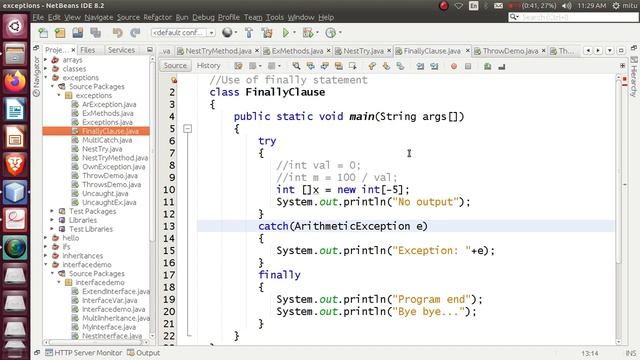
Task: Open HTTP Server Monitor button
Action: [84, 353]
